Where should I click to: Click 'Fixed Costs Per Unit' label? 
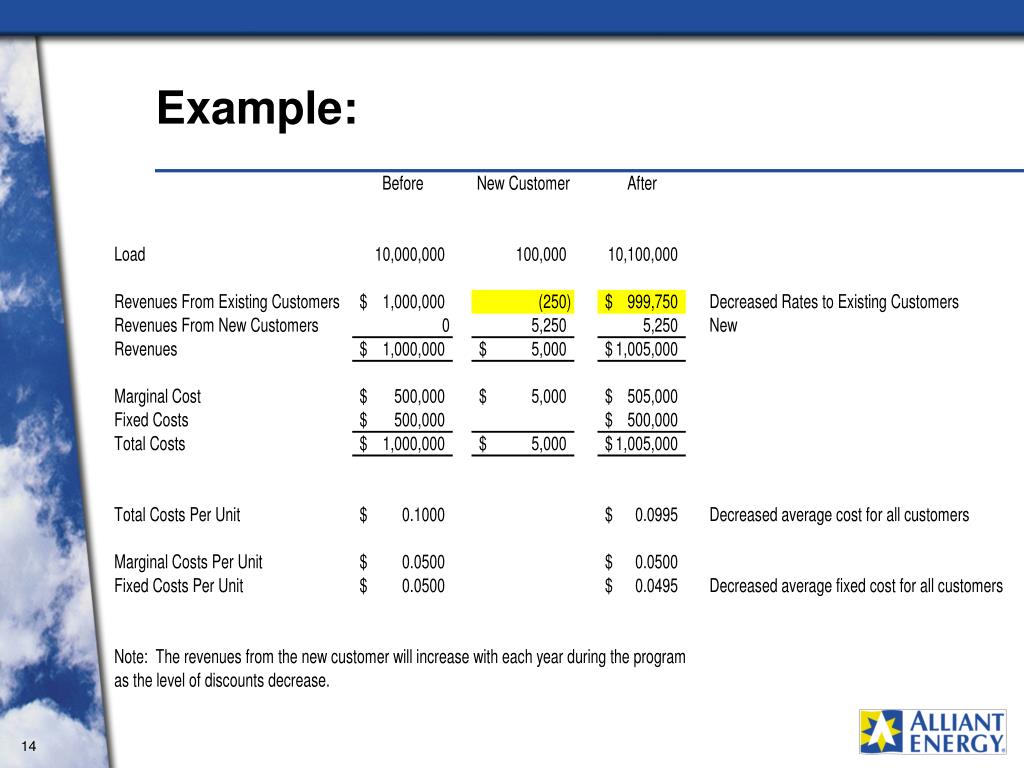(x=178, y=586)
